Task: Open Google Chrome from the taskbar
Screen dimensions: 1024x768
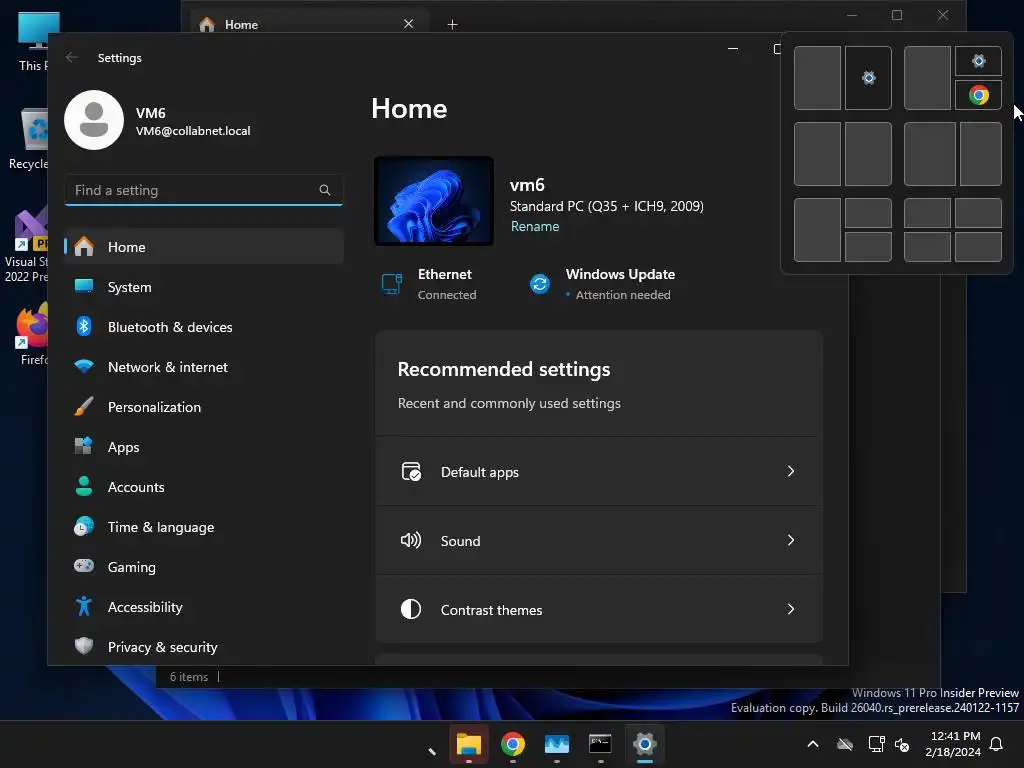Action: pyautogui.click(x=513, y=744)
